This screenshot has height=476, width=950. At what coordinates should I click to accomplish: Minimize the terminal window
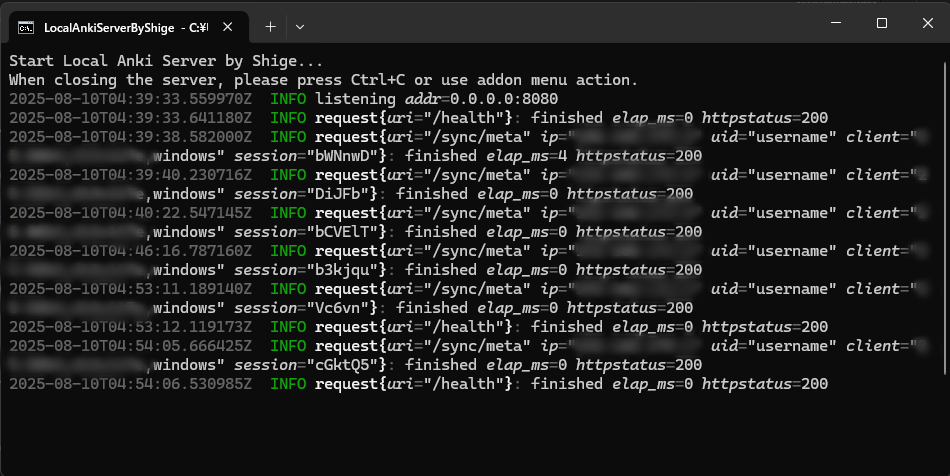[835, 23]
